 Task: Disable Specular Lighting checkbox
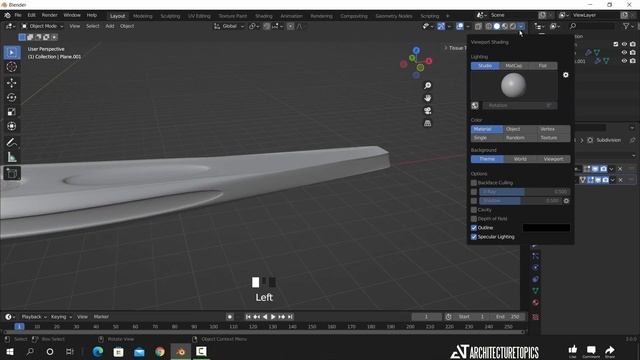(474, 237)
